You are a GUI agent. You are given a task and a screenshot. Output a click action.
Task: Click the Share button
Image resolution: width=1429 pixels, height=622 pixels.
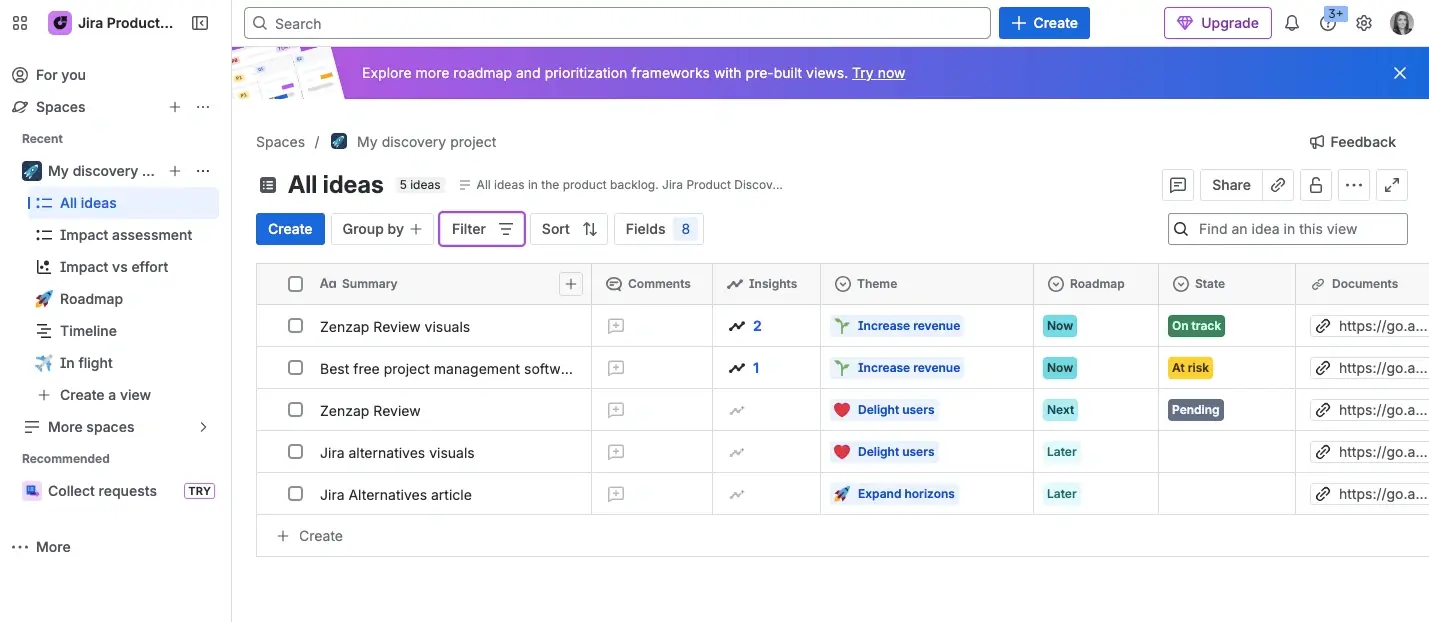(x=1231, y=185)
